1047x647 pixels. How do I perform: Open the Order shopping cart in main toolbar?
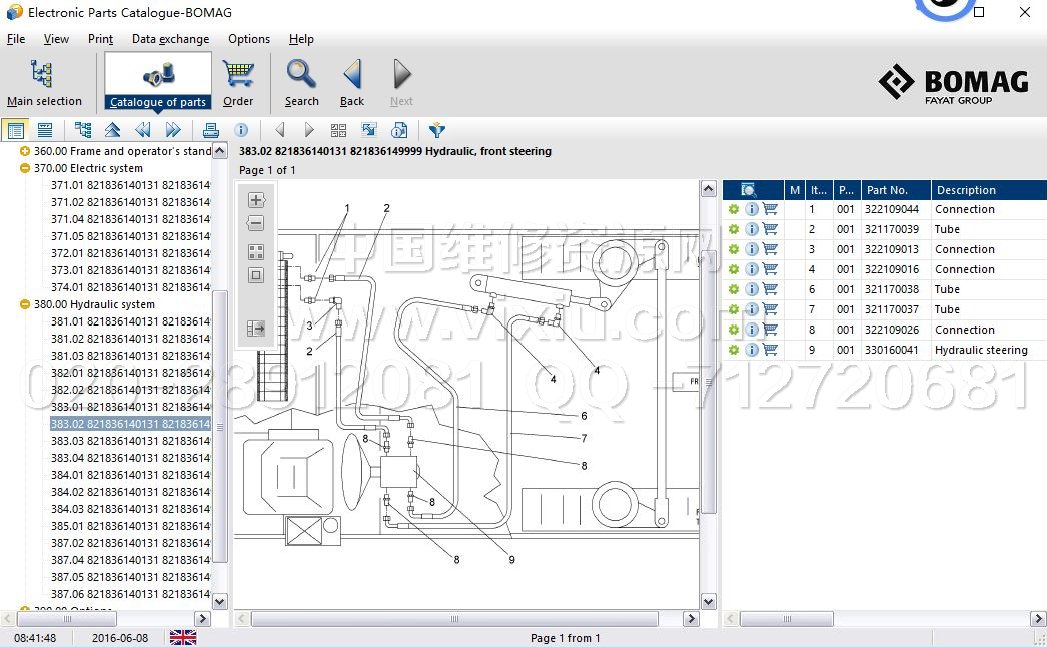tap(238, 82)
